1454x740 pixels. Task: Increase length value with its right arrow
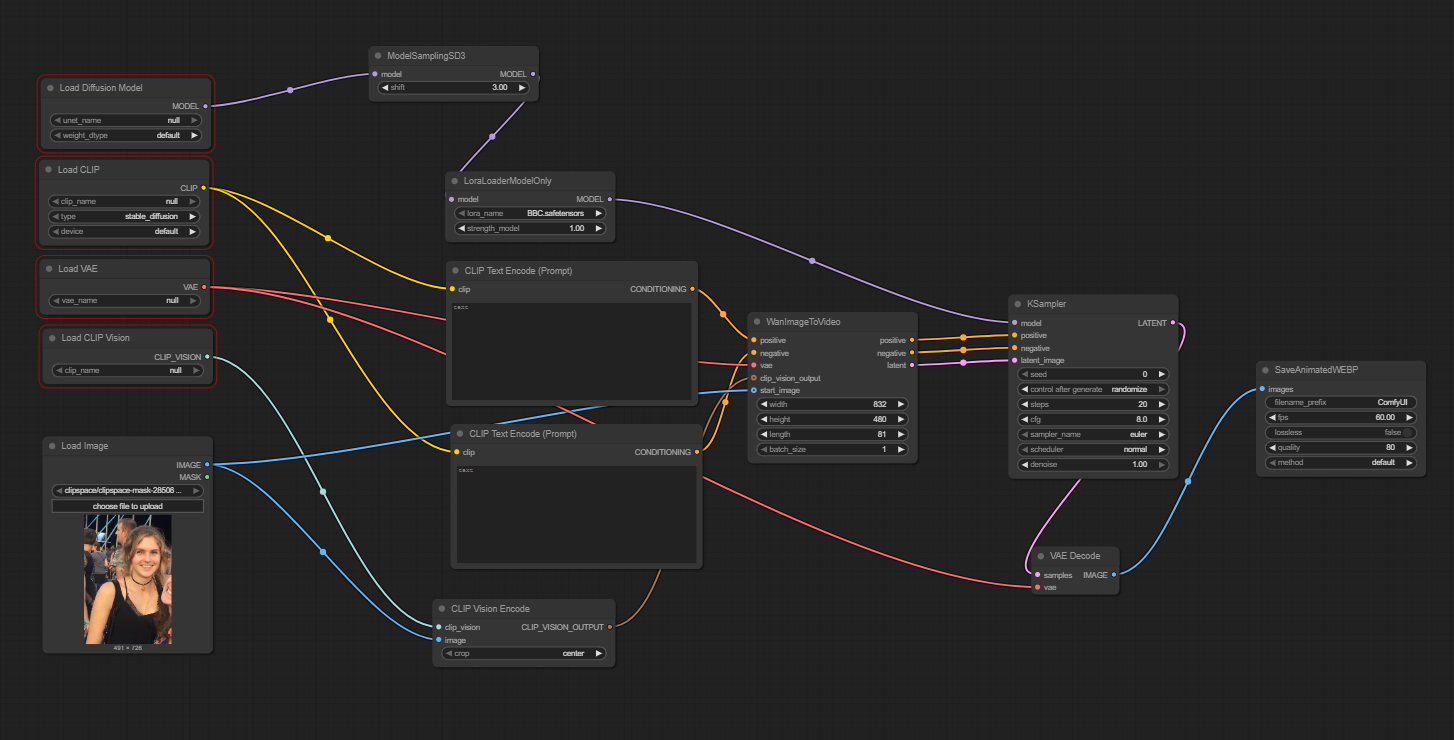(x=901, y=435)
